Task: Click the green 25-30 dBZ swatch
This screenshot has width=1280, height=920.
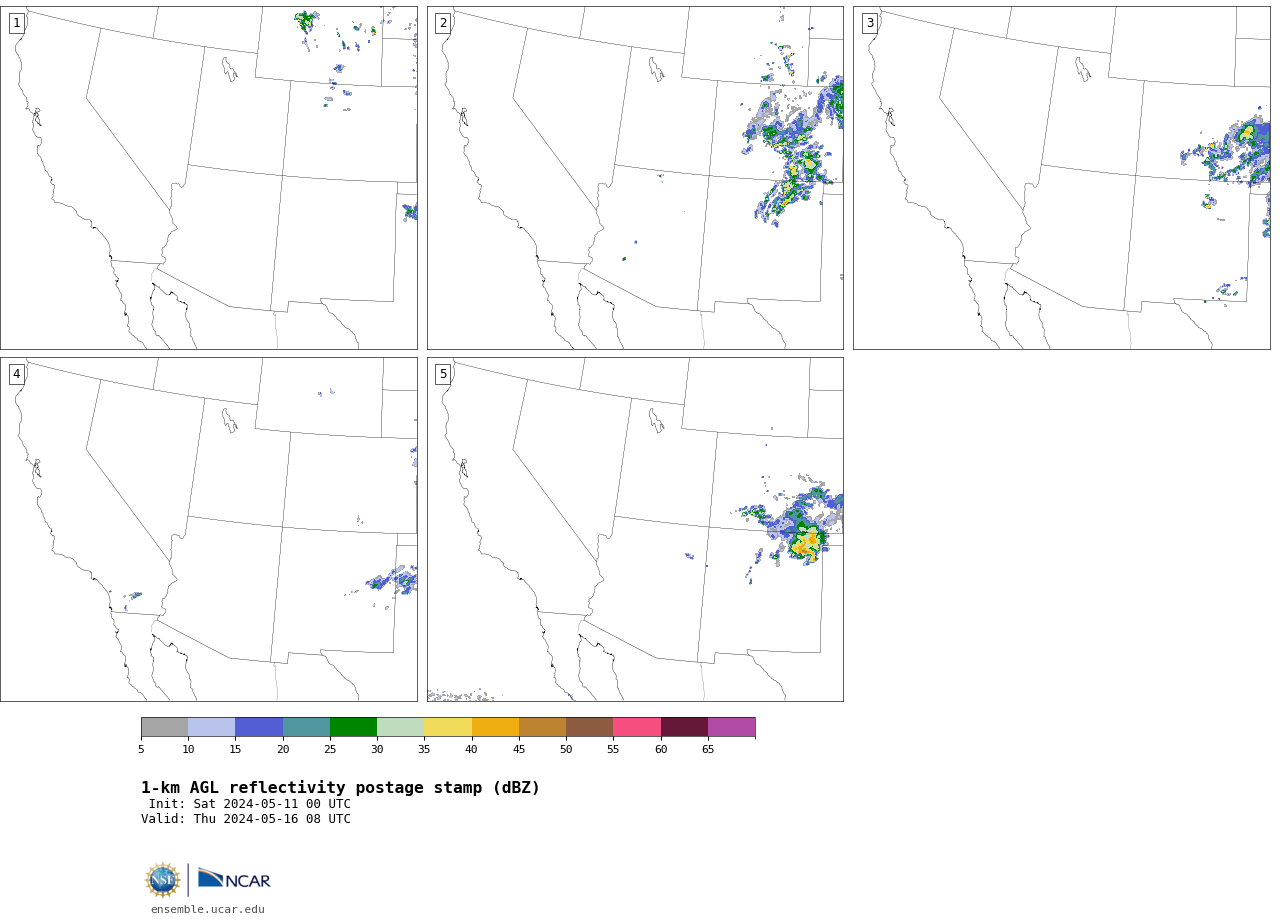Action: pyautogui.click(x=353, y=727)
